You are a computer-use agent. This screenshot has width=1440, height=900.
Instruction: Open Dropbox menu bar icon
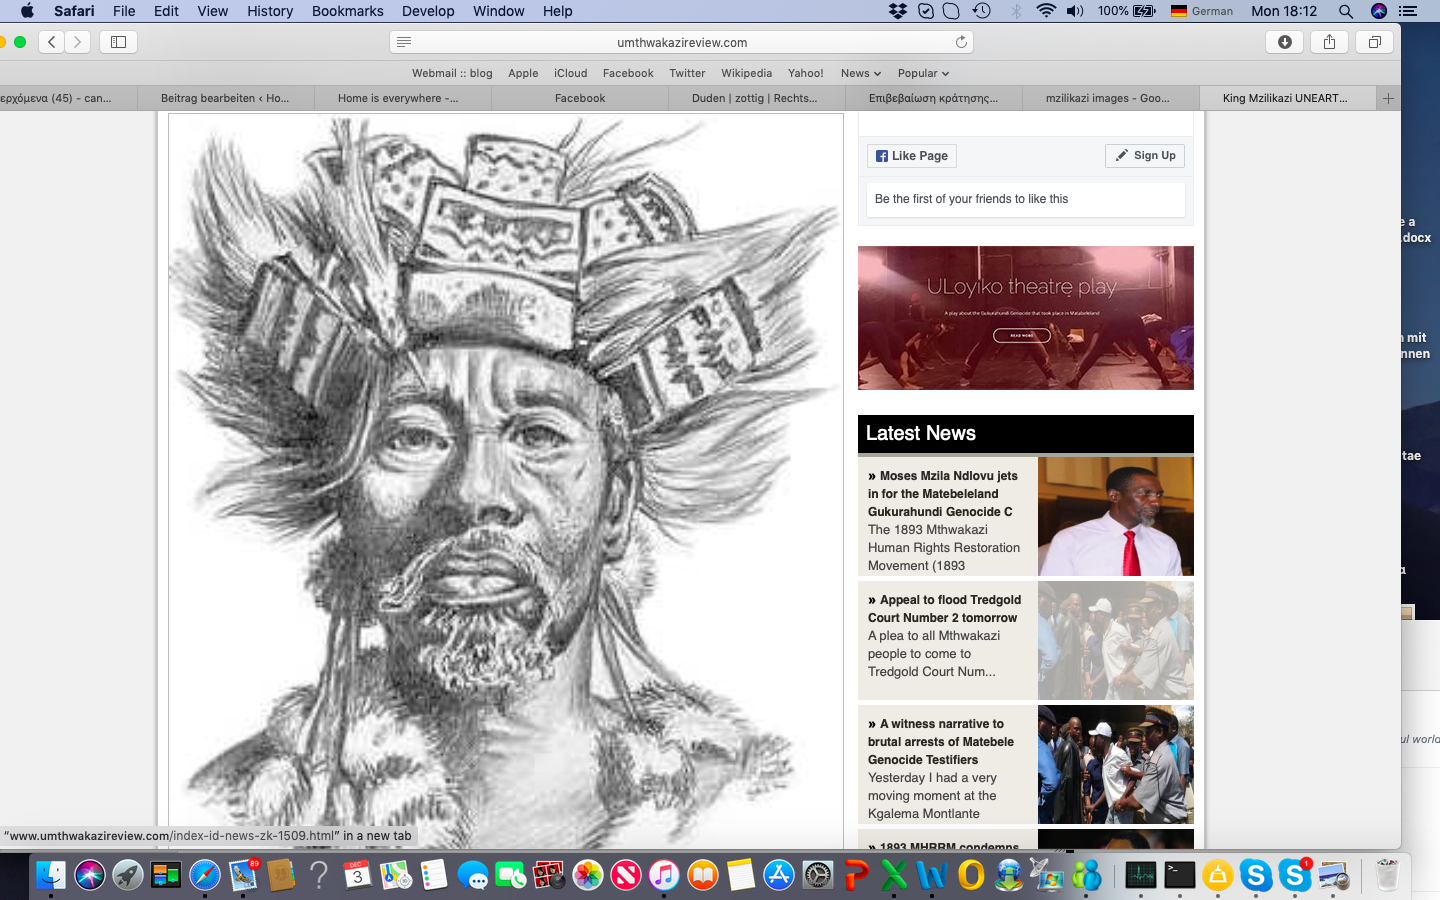tap(898, 11)
